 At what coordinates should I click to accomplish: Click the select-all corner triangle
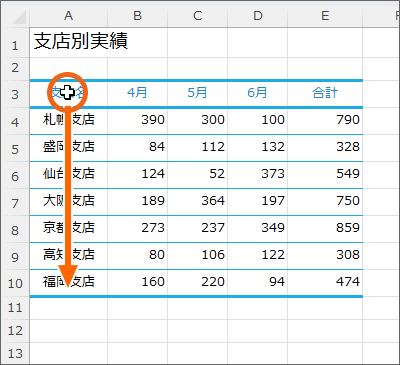[x=19, y=18]
